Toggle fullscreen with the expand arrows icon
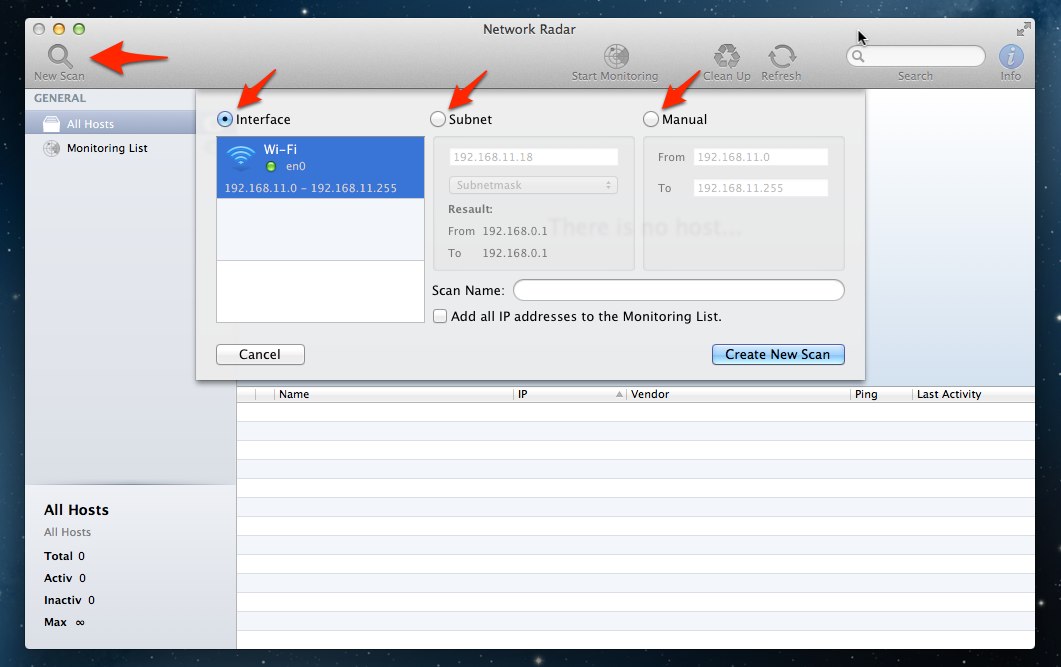 coord(1024,29)
